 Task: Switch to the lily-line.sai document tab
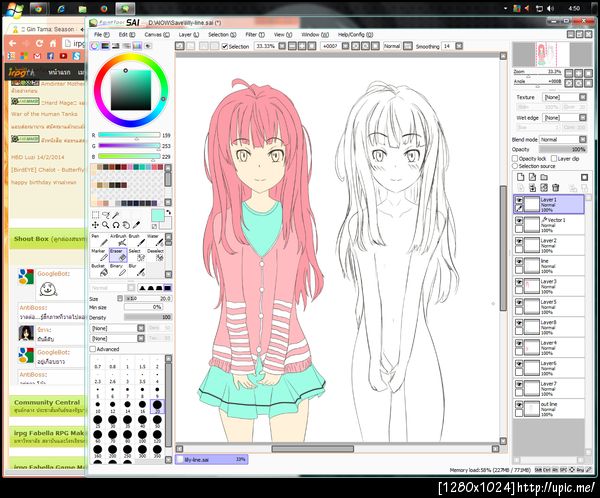(212, 459)
